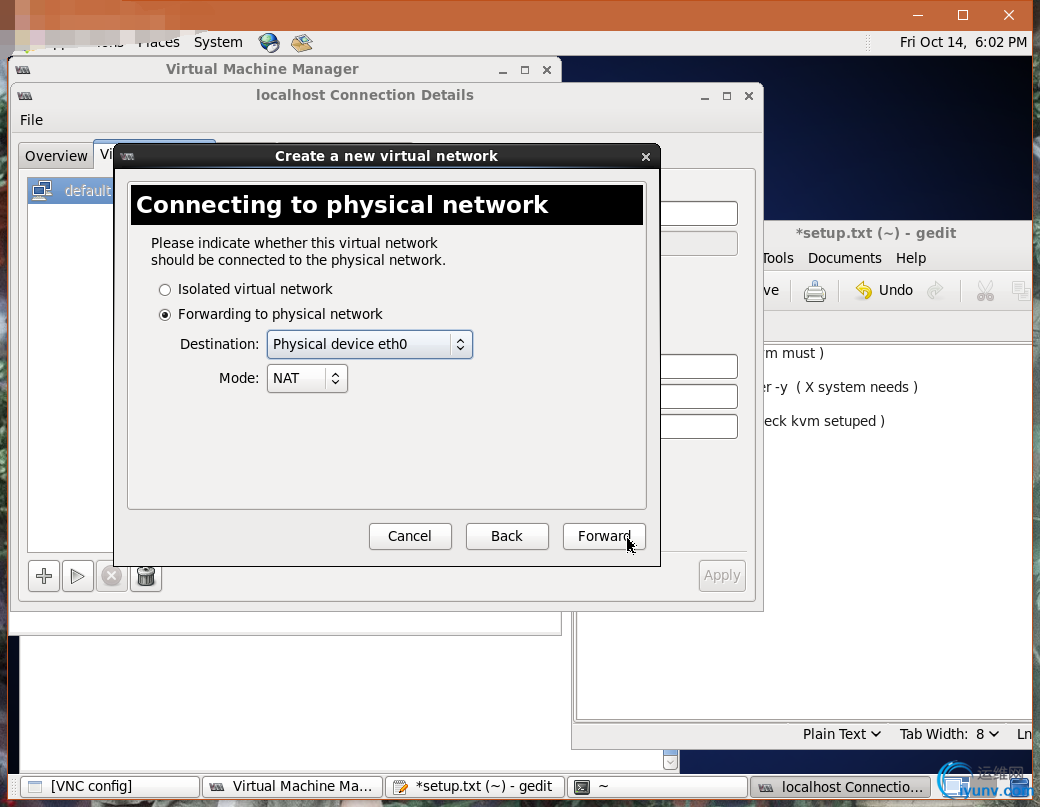The width and height of the screenshot is (1040, 807).
Task: Click the stop network red icon
Action: [x=111, y=576]
